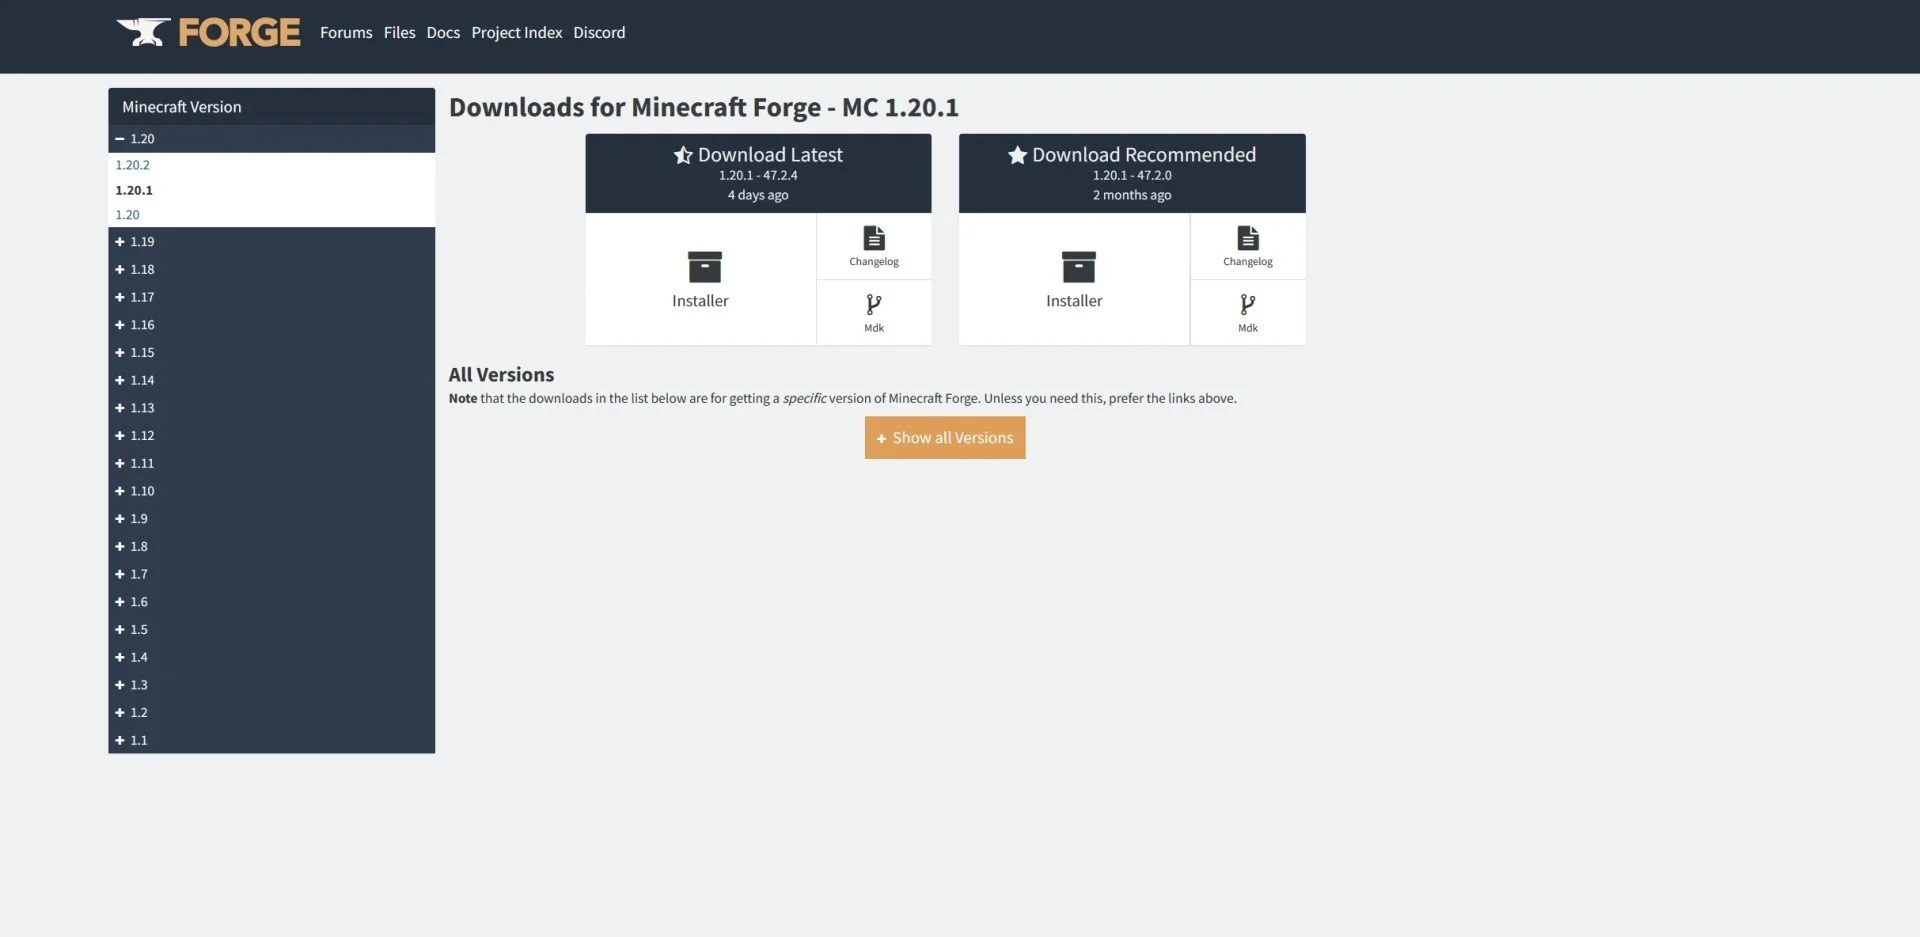The image size is (1920, 937).
Task: Expand the 1.19 version group
Action: pos(271,242)
